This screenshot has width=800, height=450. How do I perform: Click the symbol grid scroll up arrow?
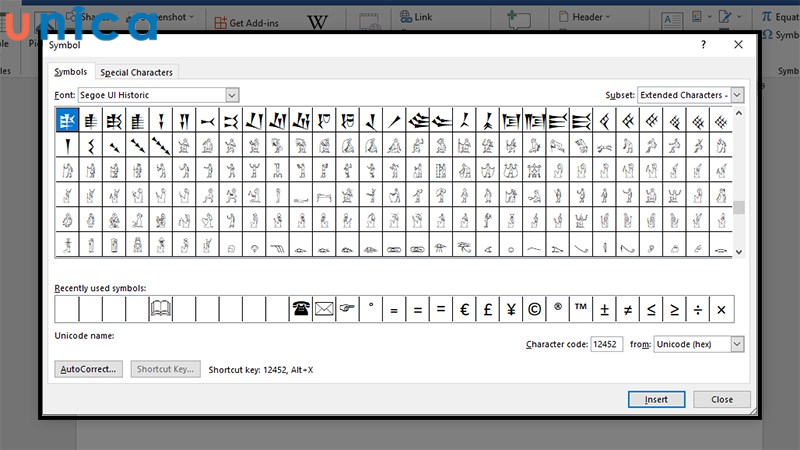click(x=739, y=113)
